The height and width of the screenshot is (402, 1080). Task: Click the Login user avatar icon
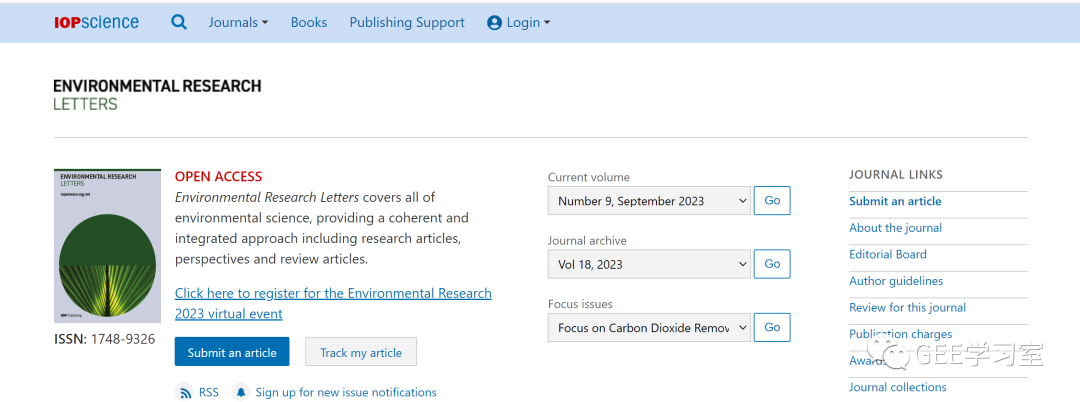click(494, 23)
